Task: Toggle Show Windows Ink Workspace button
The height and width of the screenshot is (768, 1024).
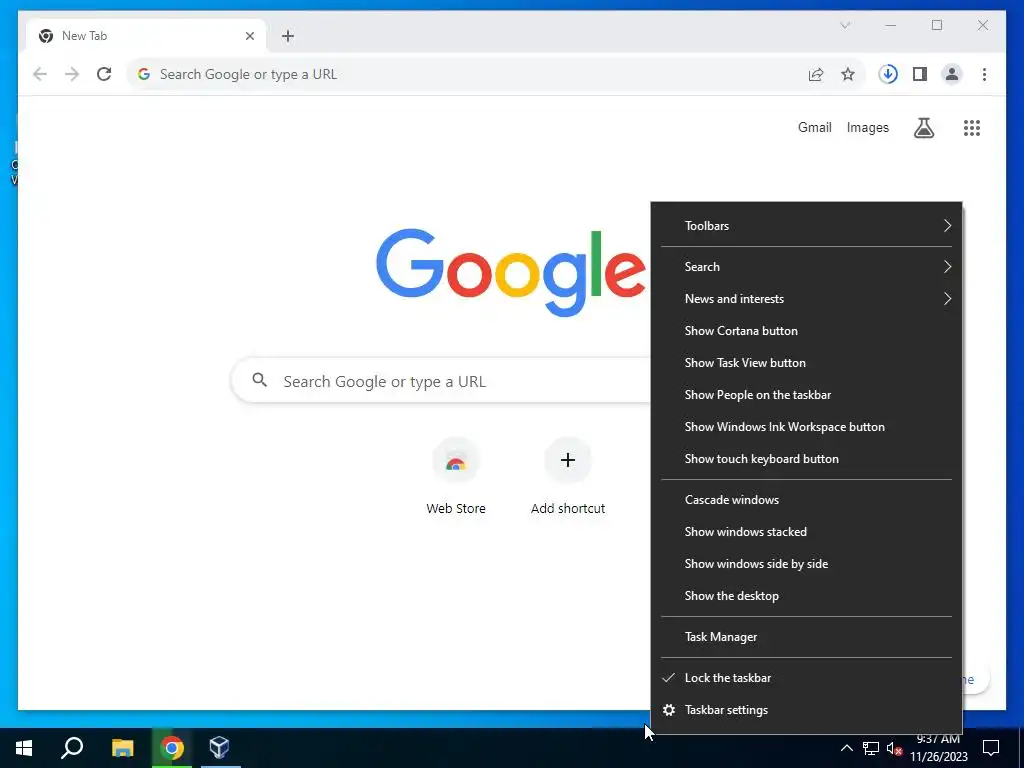Action: [807, 427]
